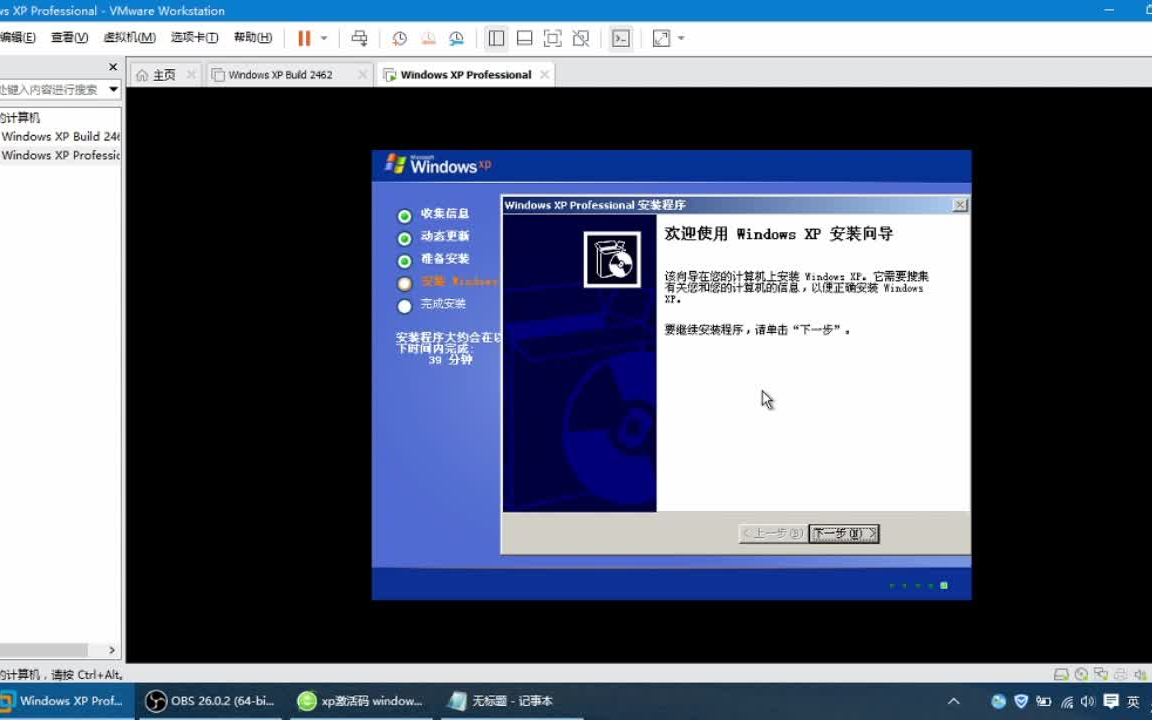Screen dimensions: 1152x720
Task: Click the network adapter status icon
Action: click(1101, 674)
